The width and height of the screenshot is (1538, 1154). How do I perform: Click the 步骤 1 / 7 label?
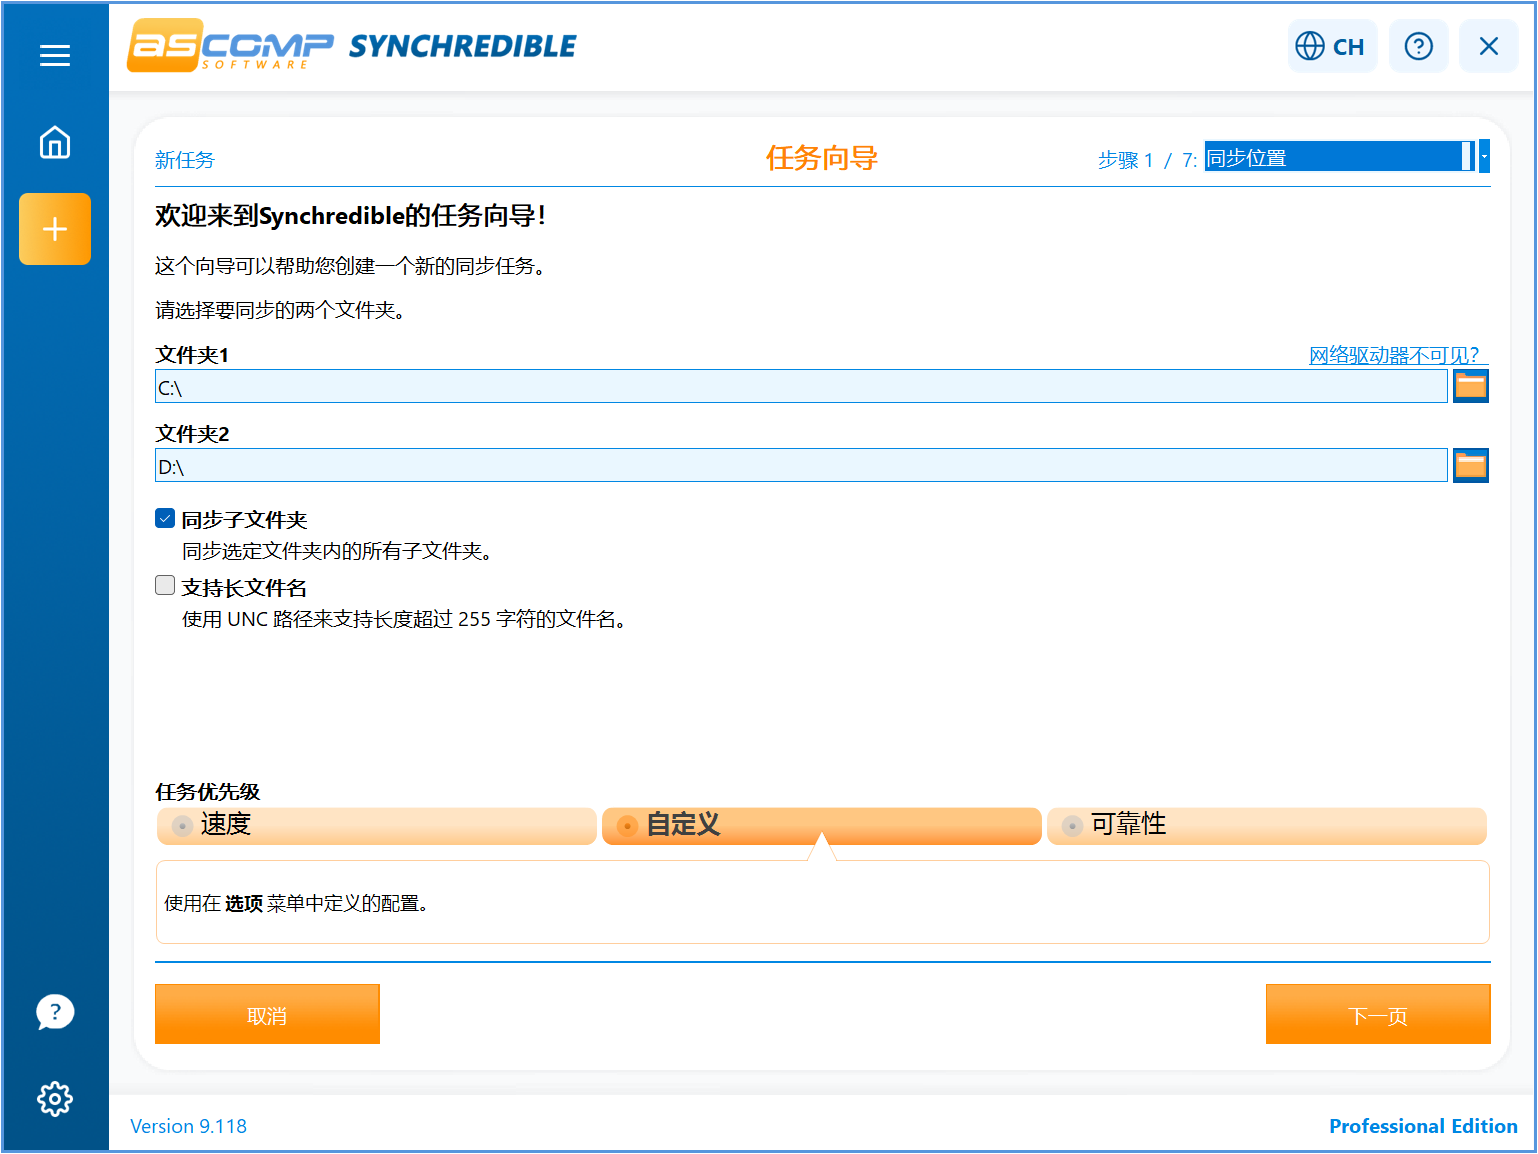(x=1147, y=160)
